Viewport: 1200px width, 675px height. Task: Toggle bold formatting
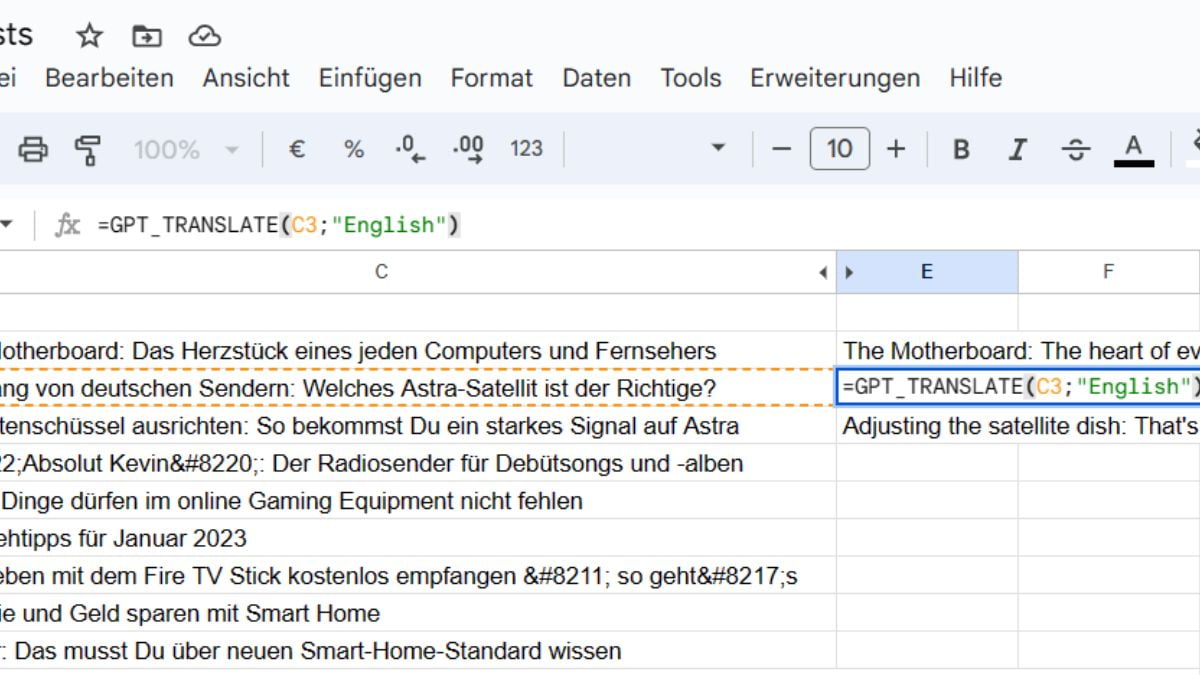960,148
